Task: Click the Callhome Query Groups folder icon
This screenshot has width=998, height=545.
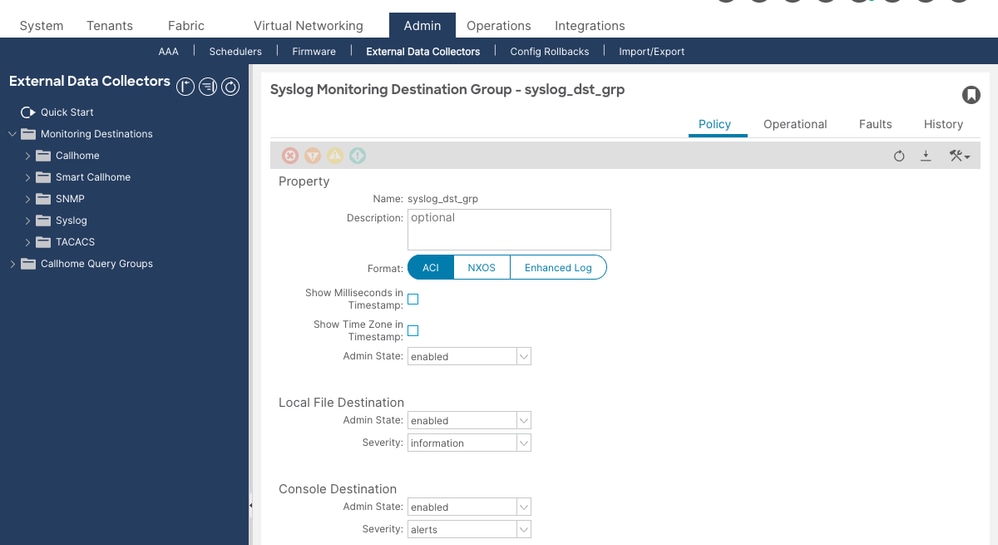Action: [28, 264]
